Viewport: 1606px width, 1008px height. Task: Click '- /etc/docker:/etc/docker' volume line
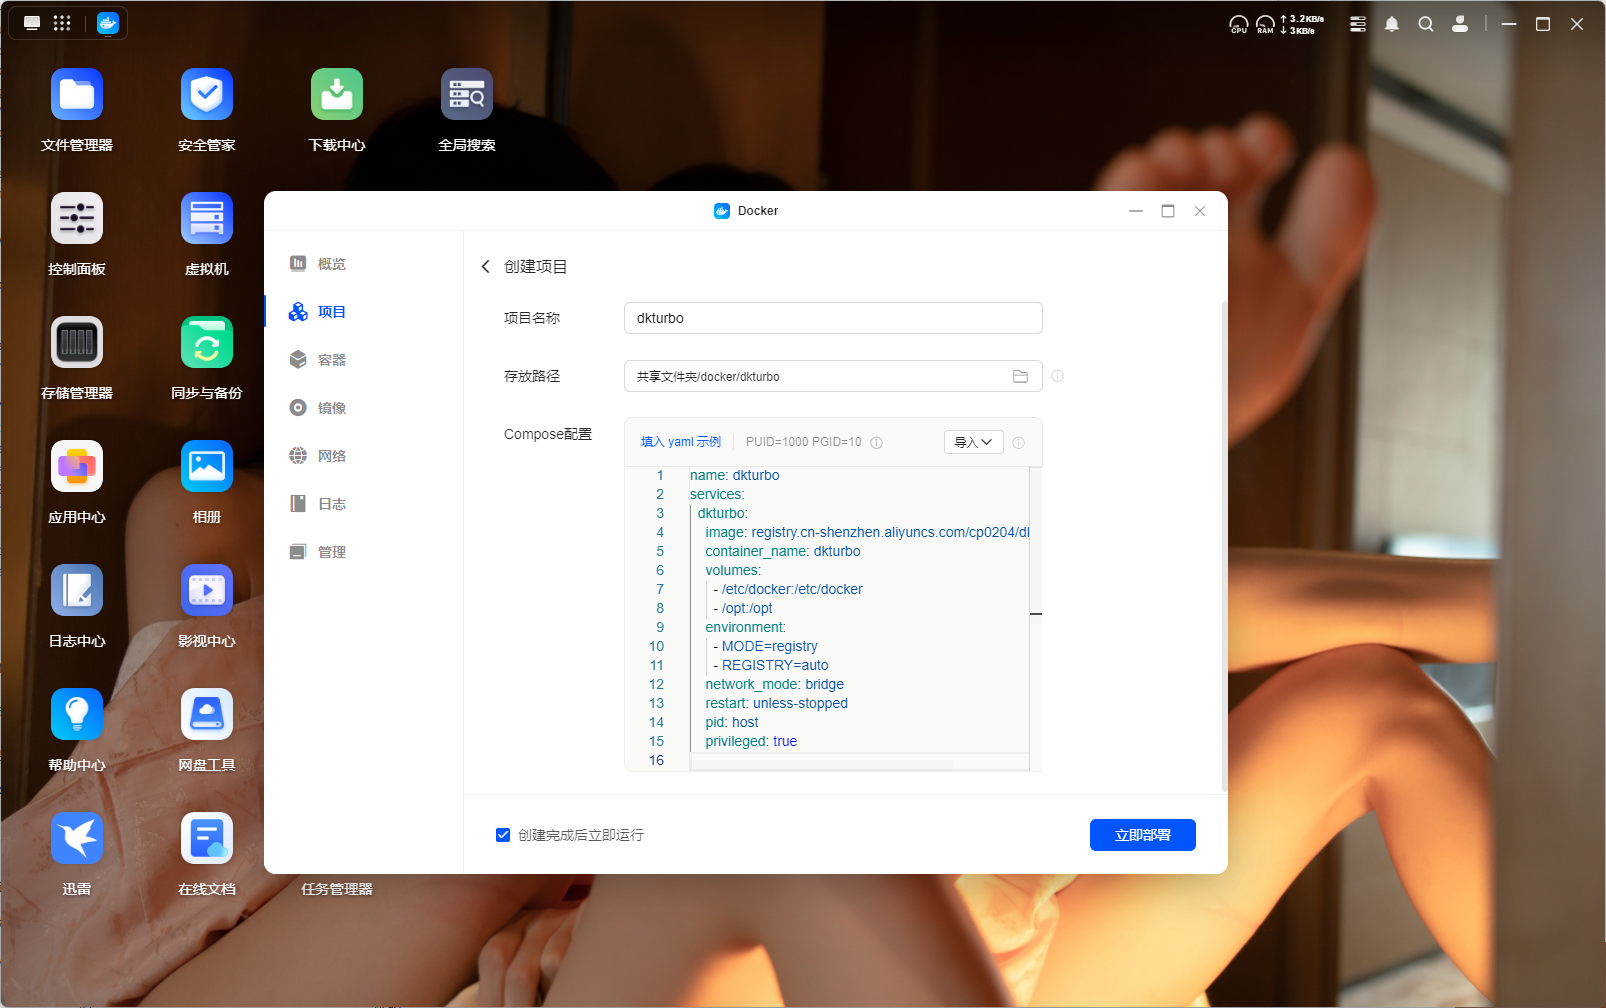point(787,589)
